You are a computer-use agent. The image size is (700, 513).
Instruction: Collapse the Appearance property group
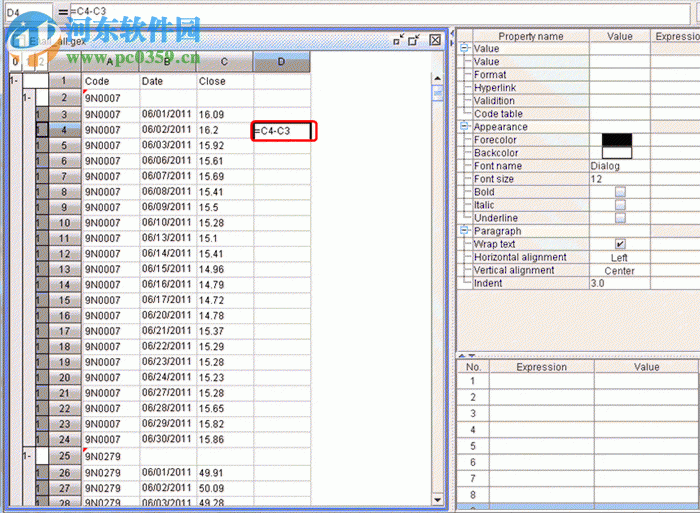(465, 127)
